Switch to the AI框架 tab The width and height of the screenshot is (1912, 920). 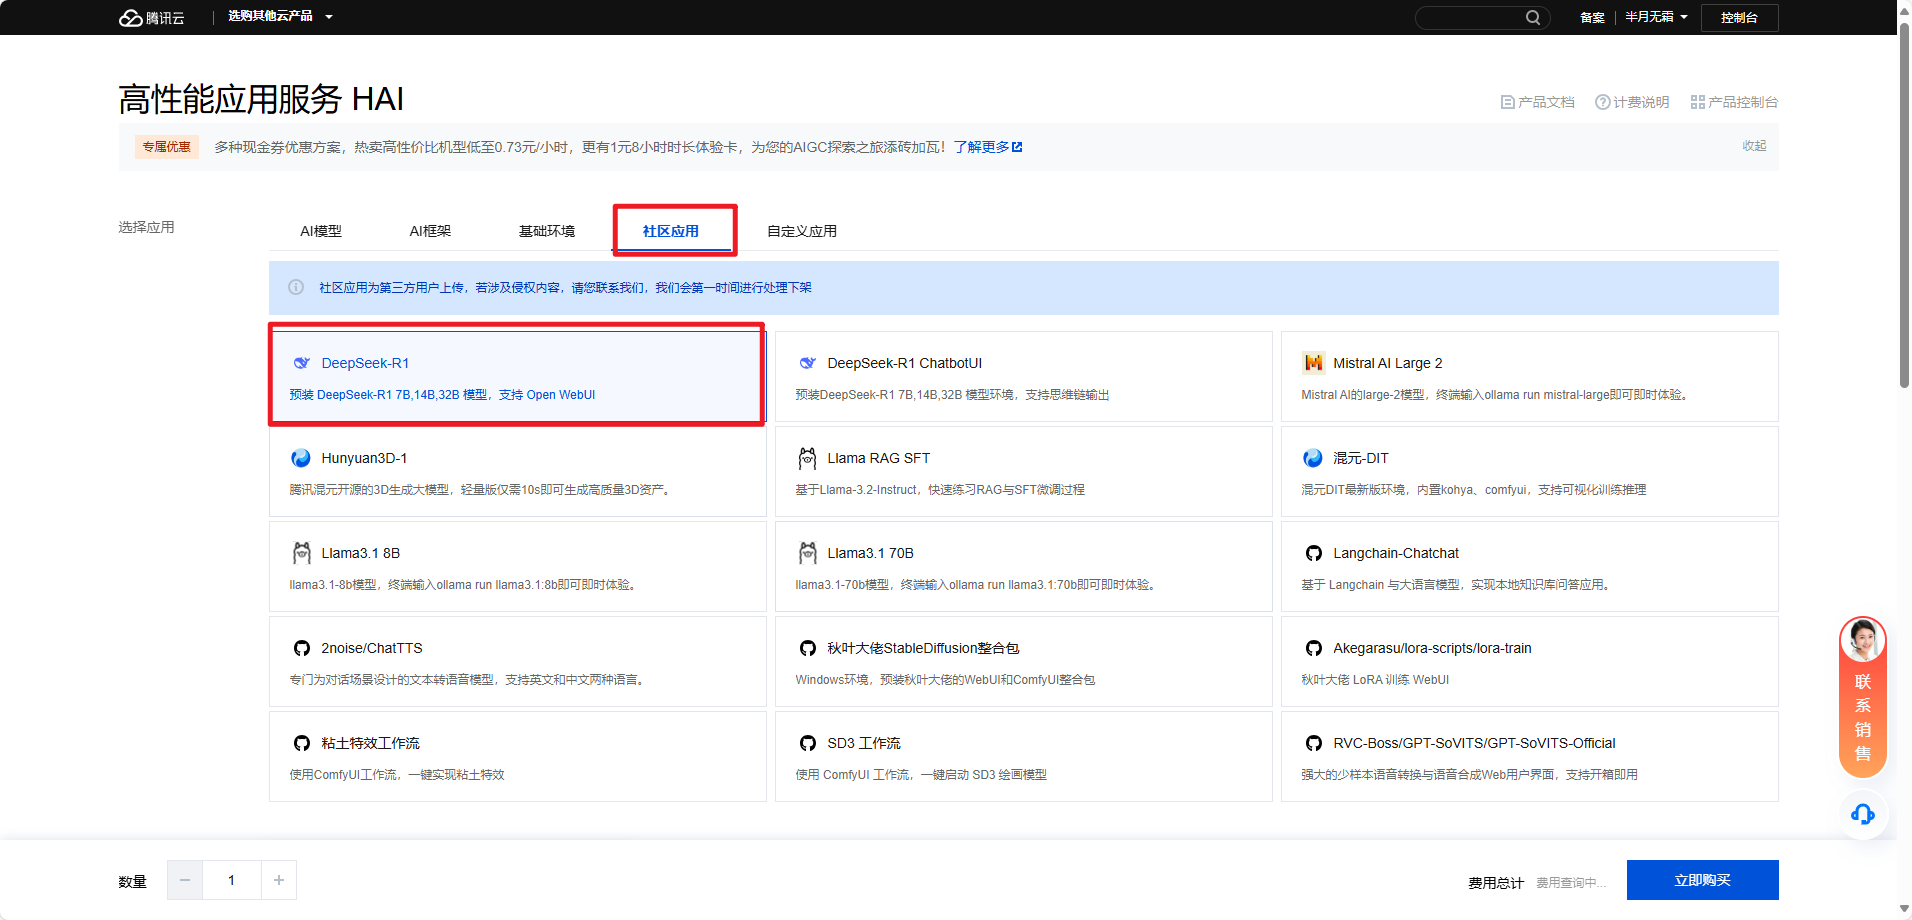[430, 231]
